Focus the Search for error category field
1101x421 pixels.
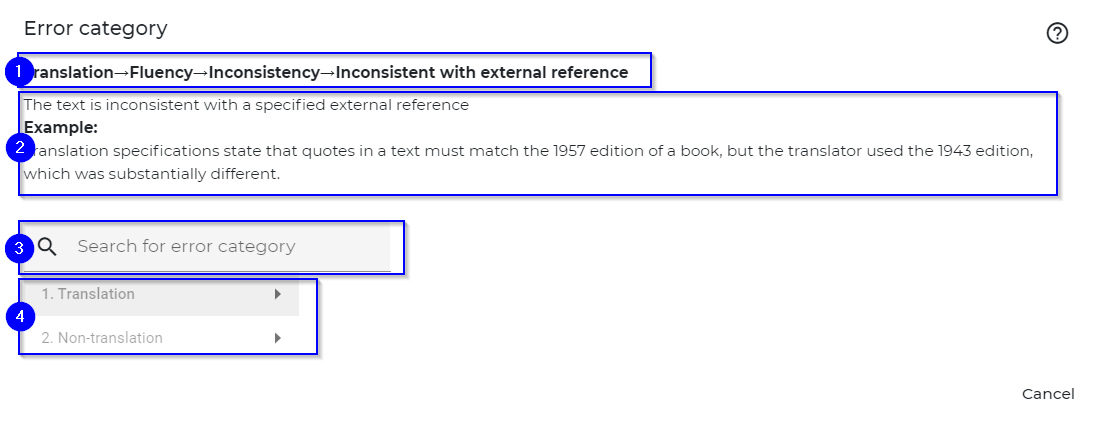(x=207, y=246)
